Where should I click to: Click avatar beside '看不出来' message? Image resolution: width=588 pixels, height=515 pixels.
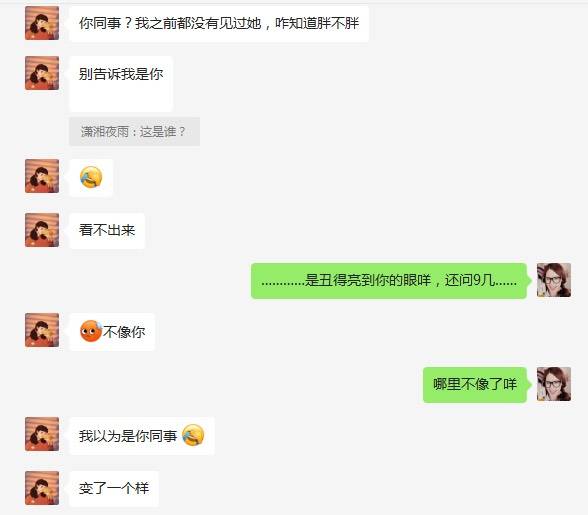(42, 230)
